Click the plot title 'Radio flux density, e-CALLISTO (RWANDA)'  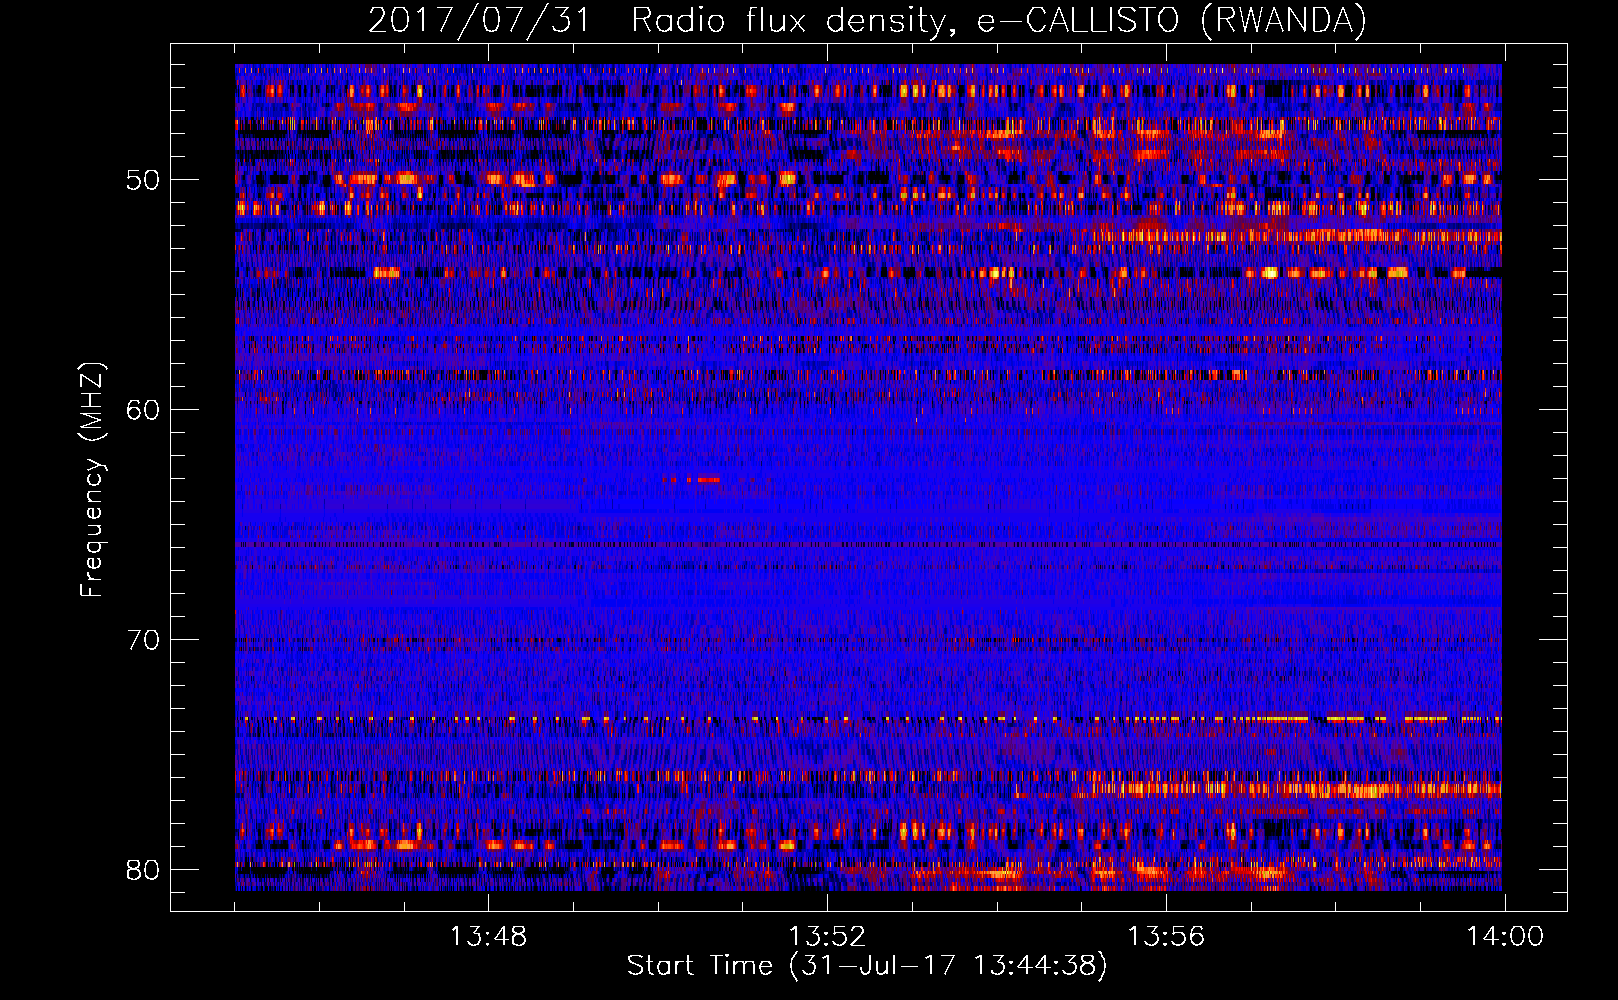(999, 20)
